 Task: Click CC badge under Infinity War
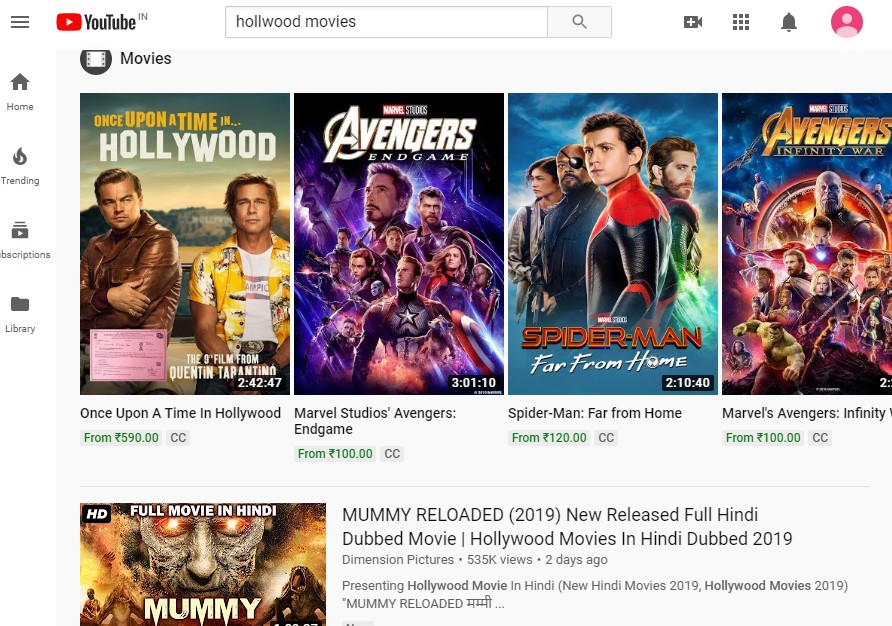pos(820,438)
